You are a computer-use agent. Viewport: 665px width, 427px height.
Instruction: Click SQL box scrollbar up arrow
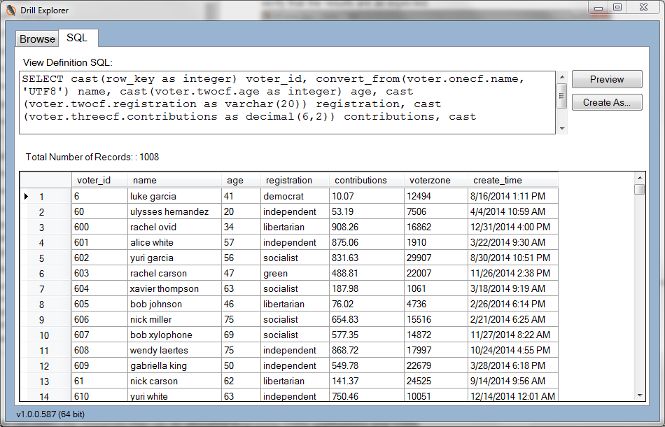(x=562, y=77)
